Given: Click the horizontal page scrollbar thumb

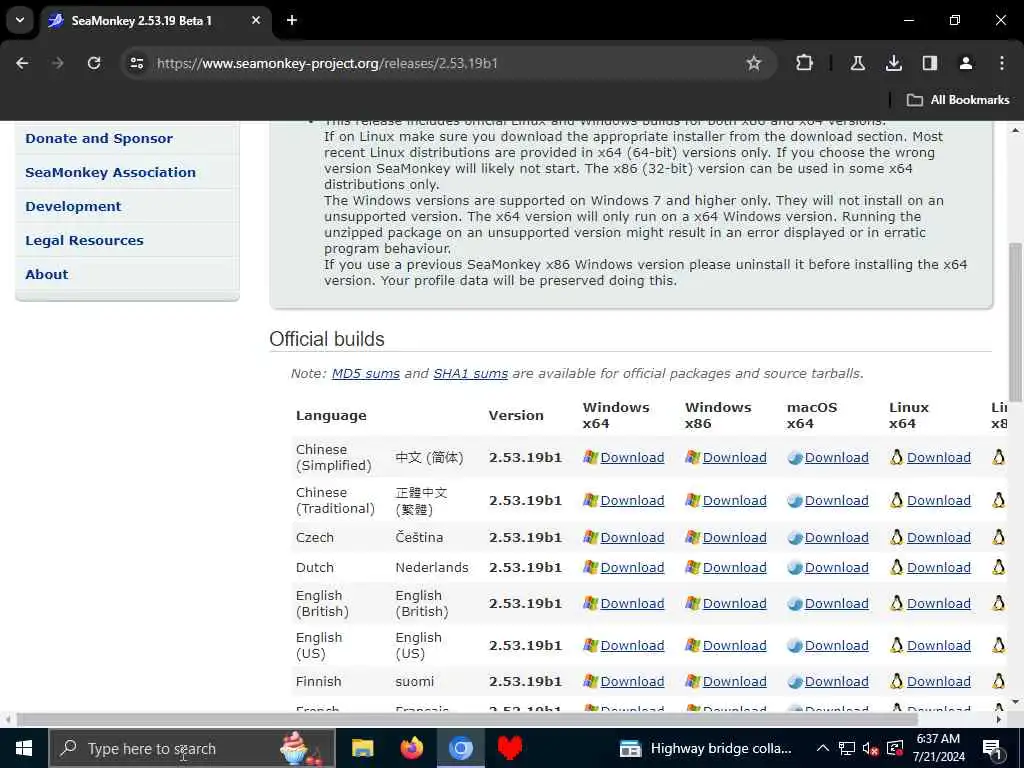Looking at the screenshot, I should click(467, 719).
